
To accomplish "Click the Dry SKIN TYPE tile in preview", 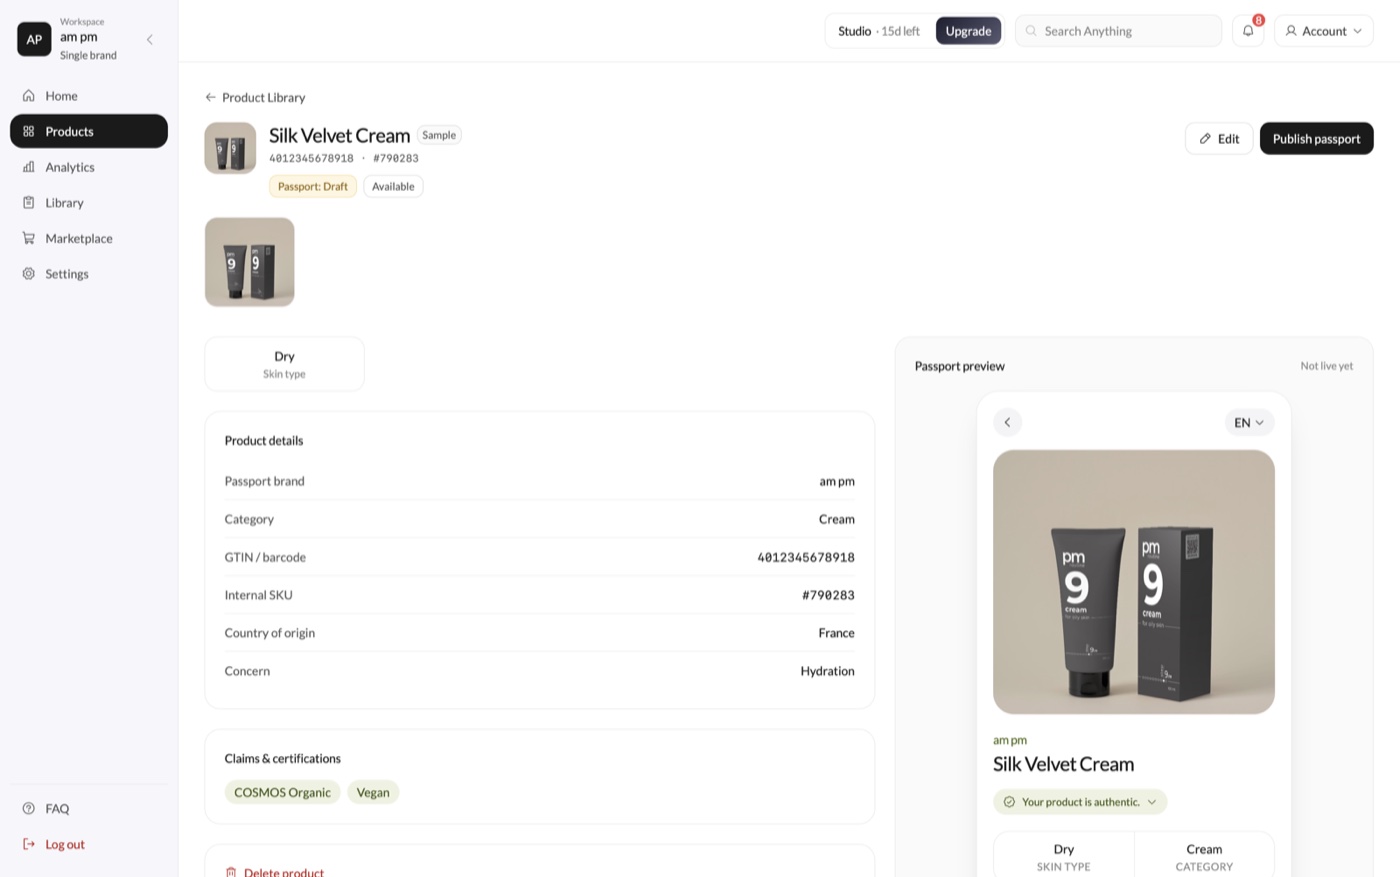I will (x=1063, y=856).
